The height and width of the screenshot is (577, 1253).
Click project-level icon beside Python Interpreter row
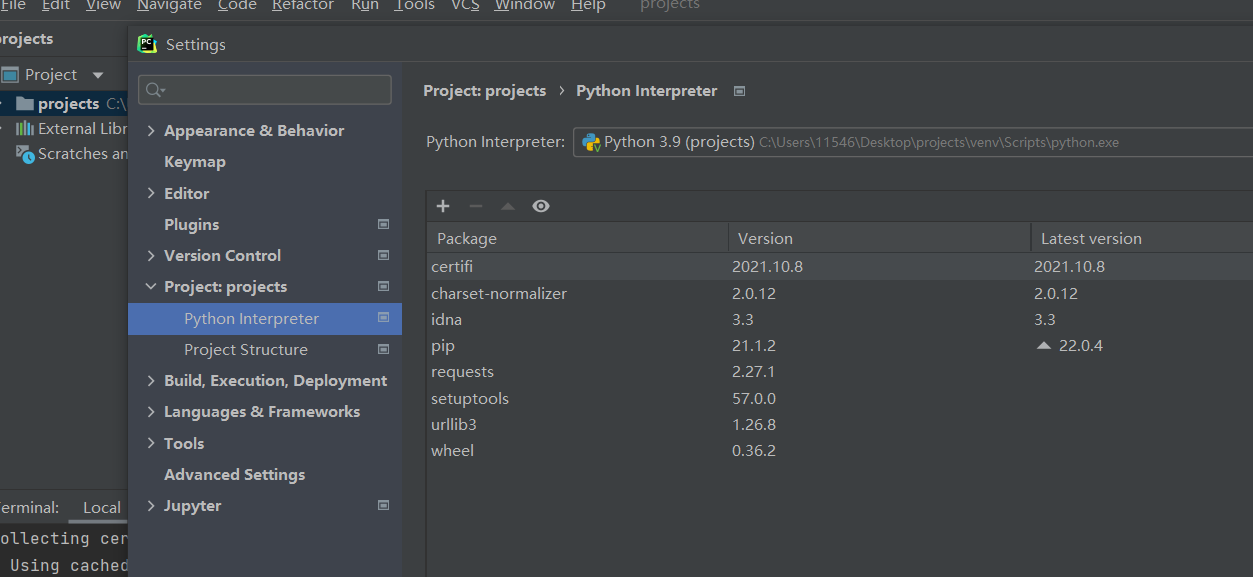383,318
